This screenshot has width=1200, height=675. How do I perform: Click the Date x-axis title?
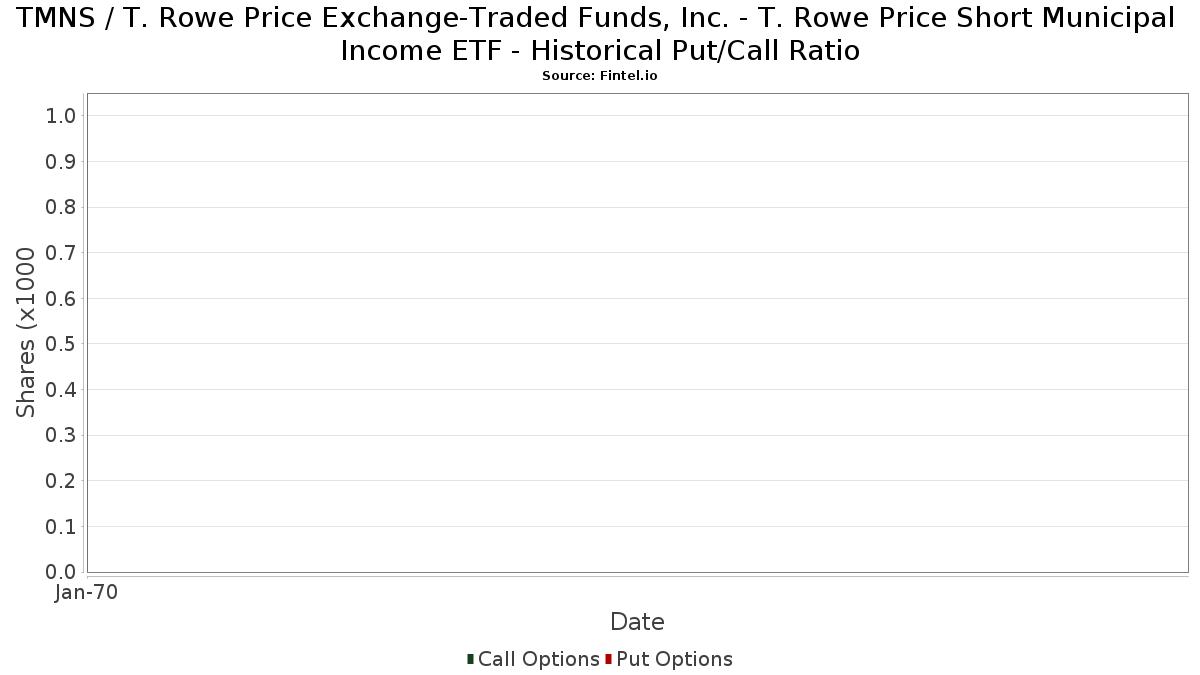coord(637,622)
